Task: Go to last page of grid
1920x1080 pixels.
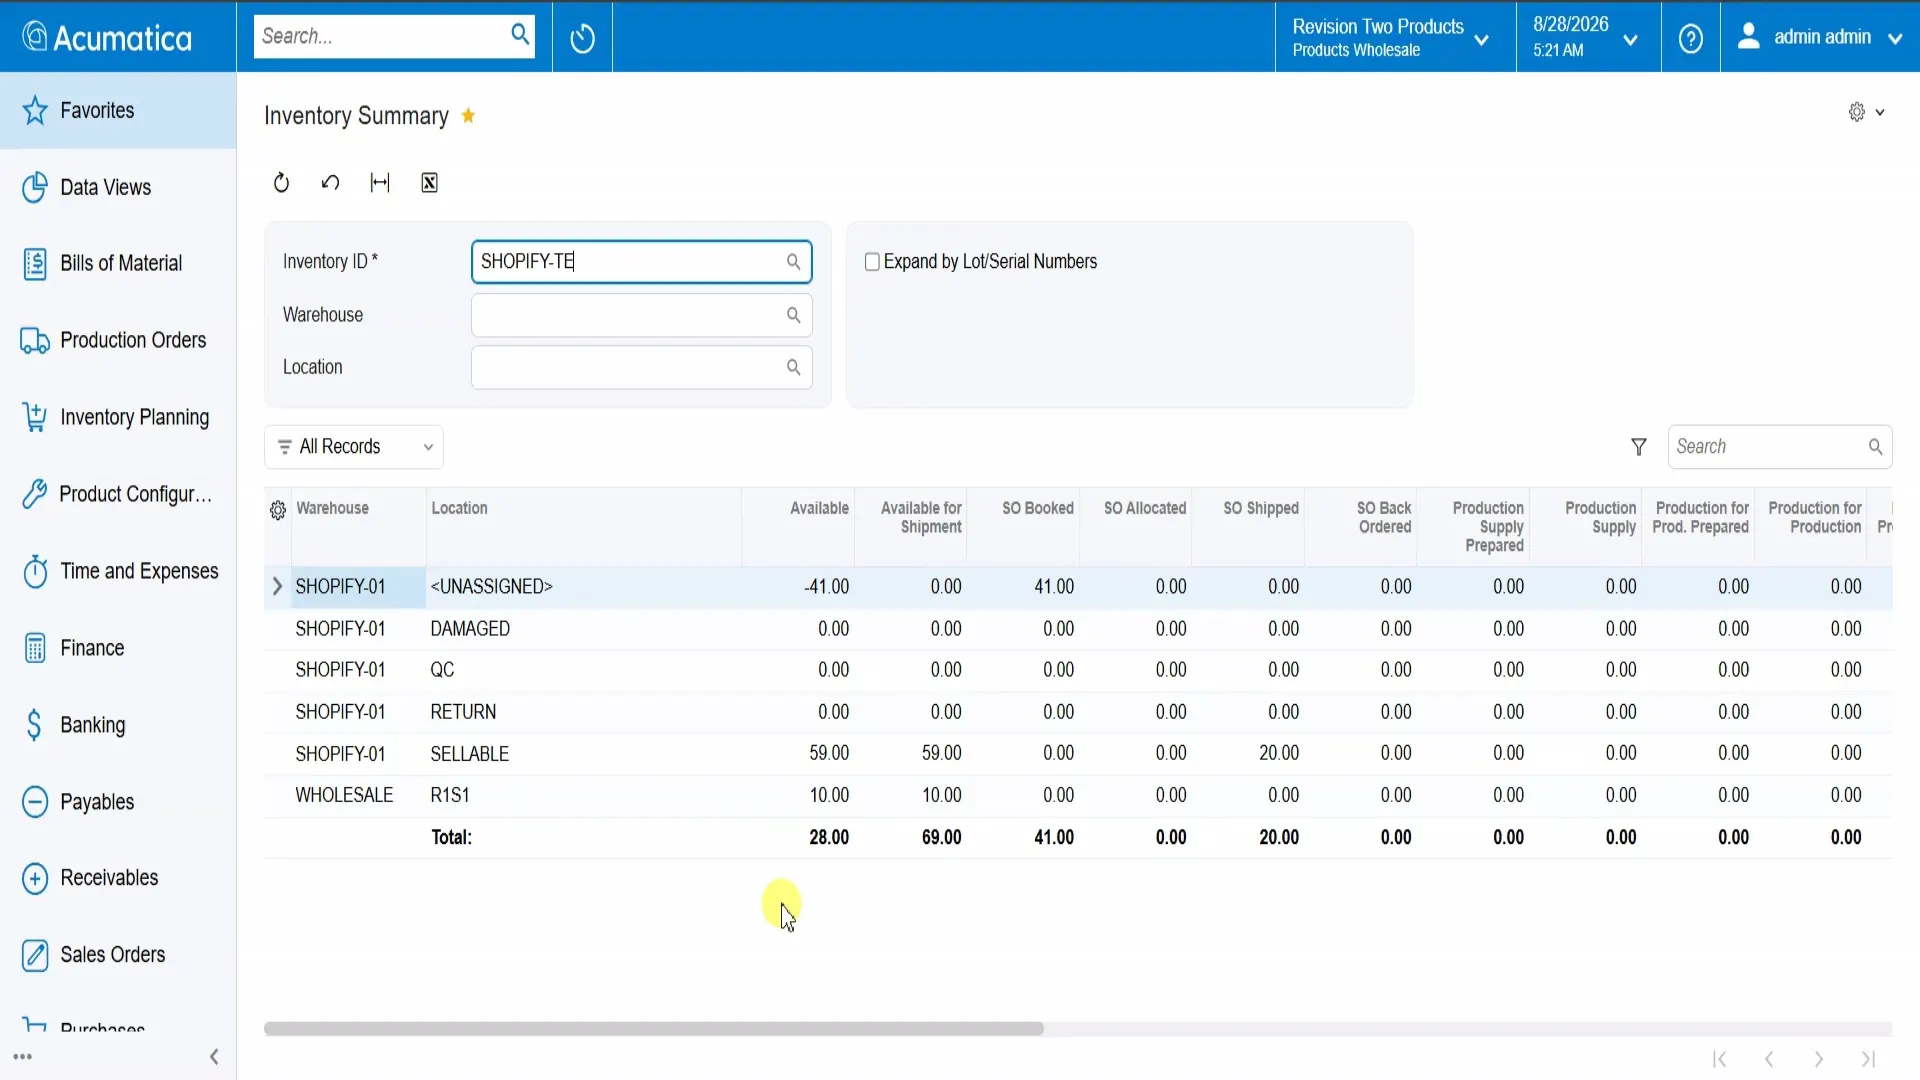Action: point(1868,1059)
